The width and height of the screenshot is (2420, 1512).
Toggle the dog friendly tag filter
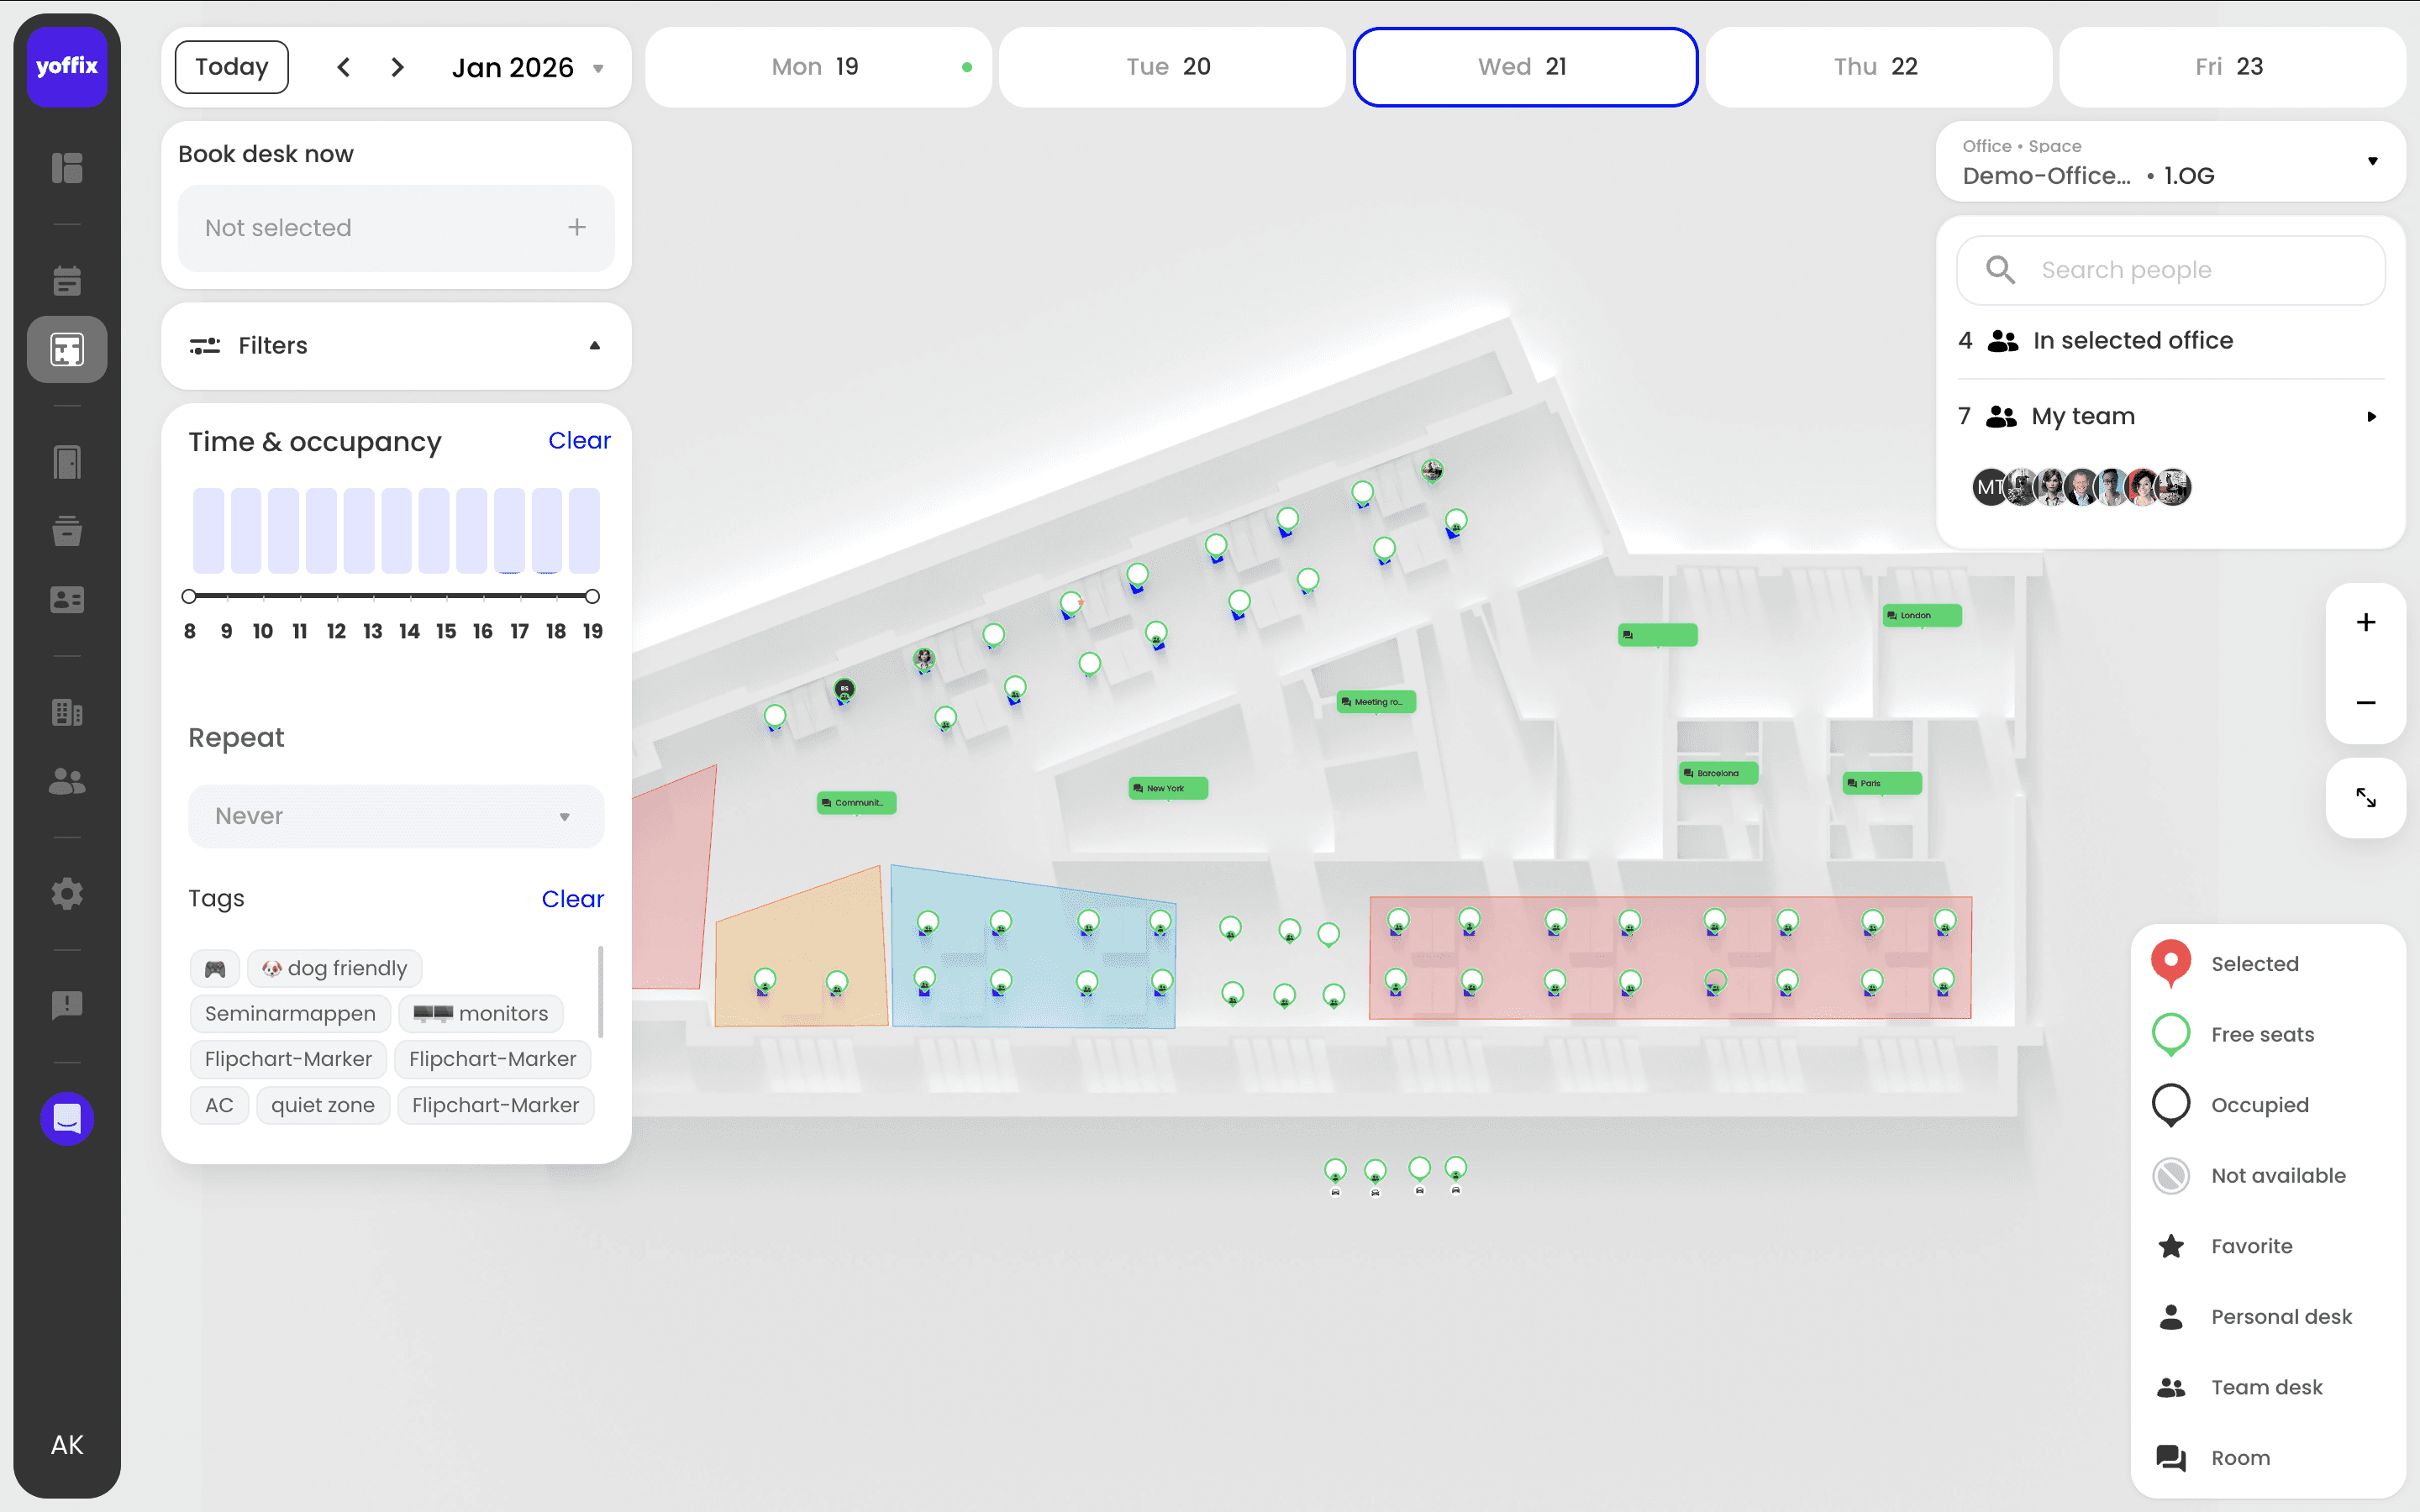pyautogui.click(x=335, y=968)
